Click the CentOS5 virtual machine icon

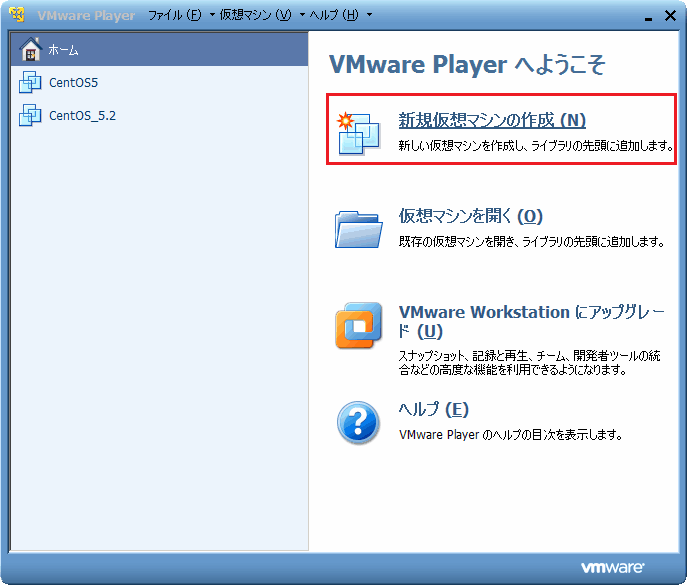coord(30,82)
